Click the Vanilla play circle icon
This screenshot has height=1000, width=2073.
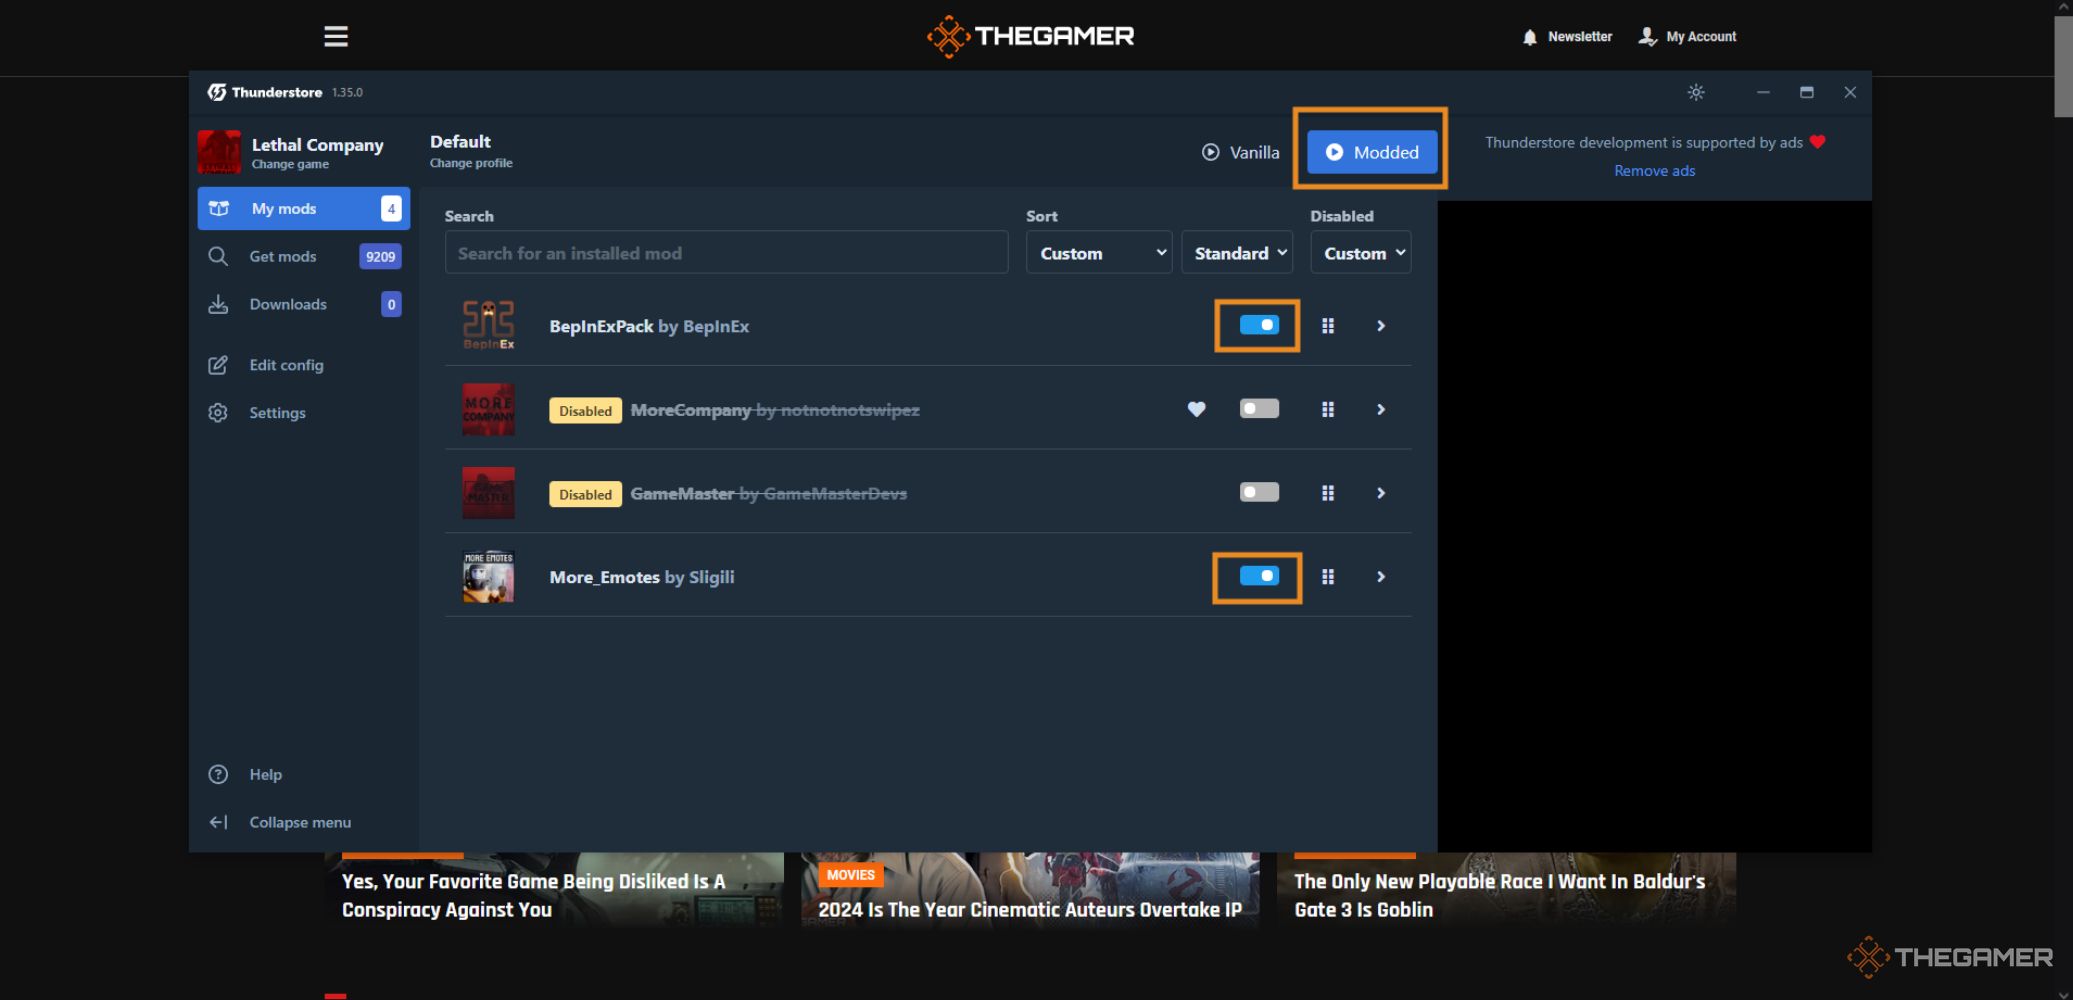[x=1210, y=152]
